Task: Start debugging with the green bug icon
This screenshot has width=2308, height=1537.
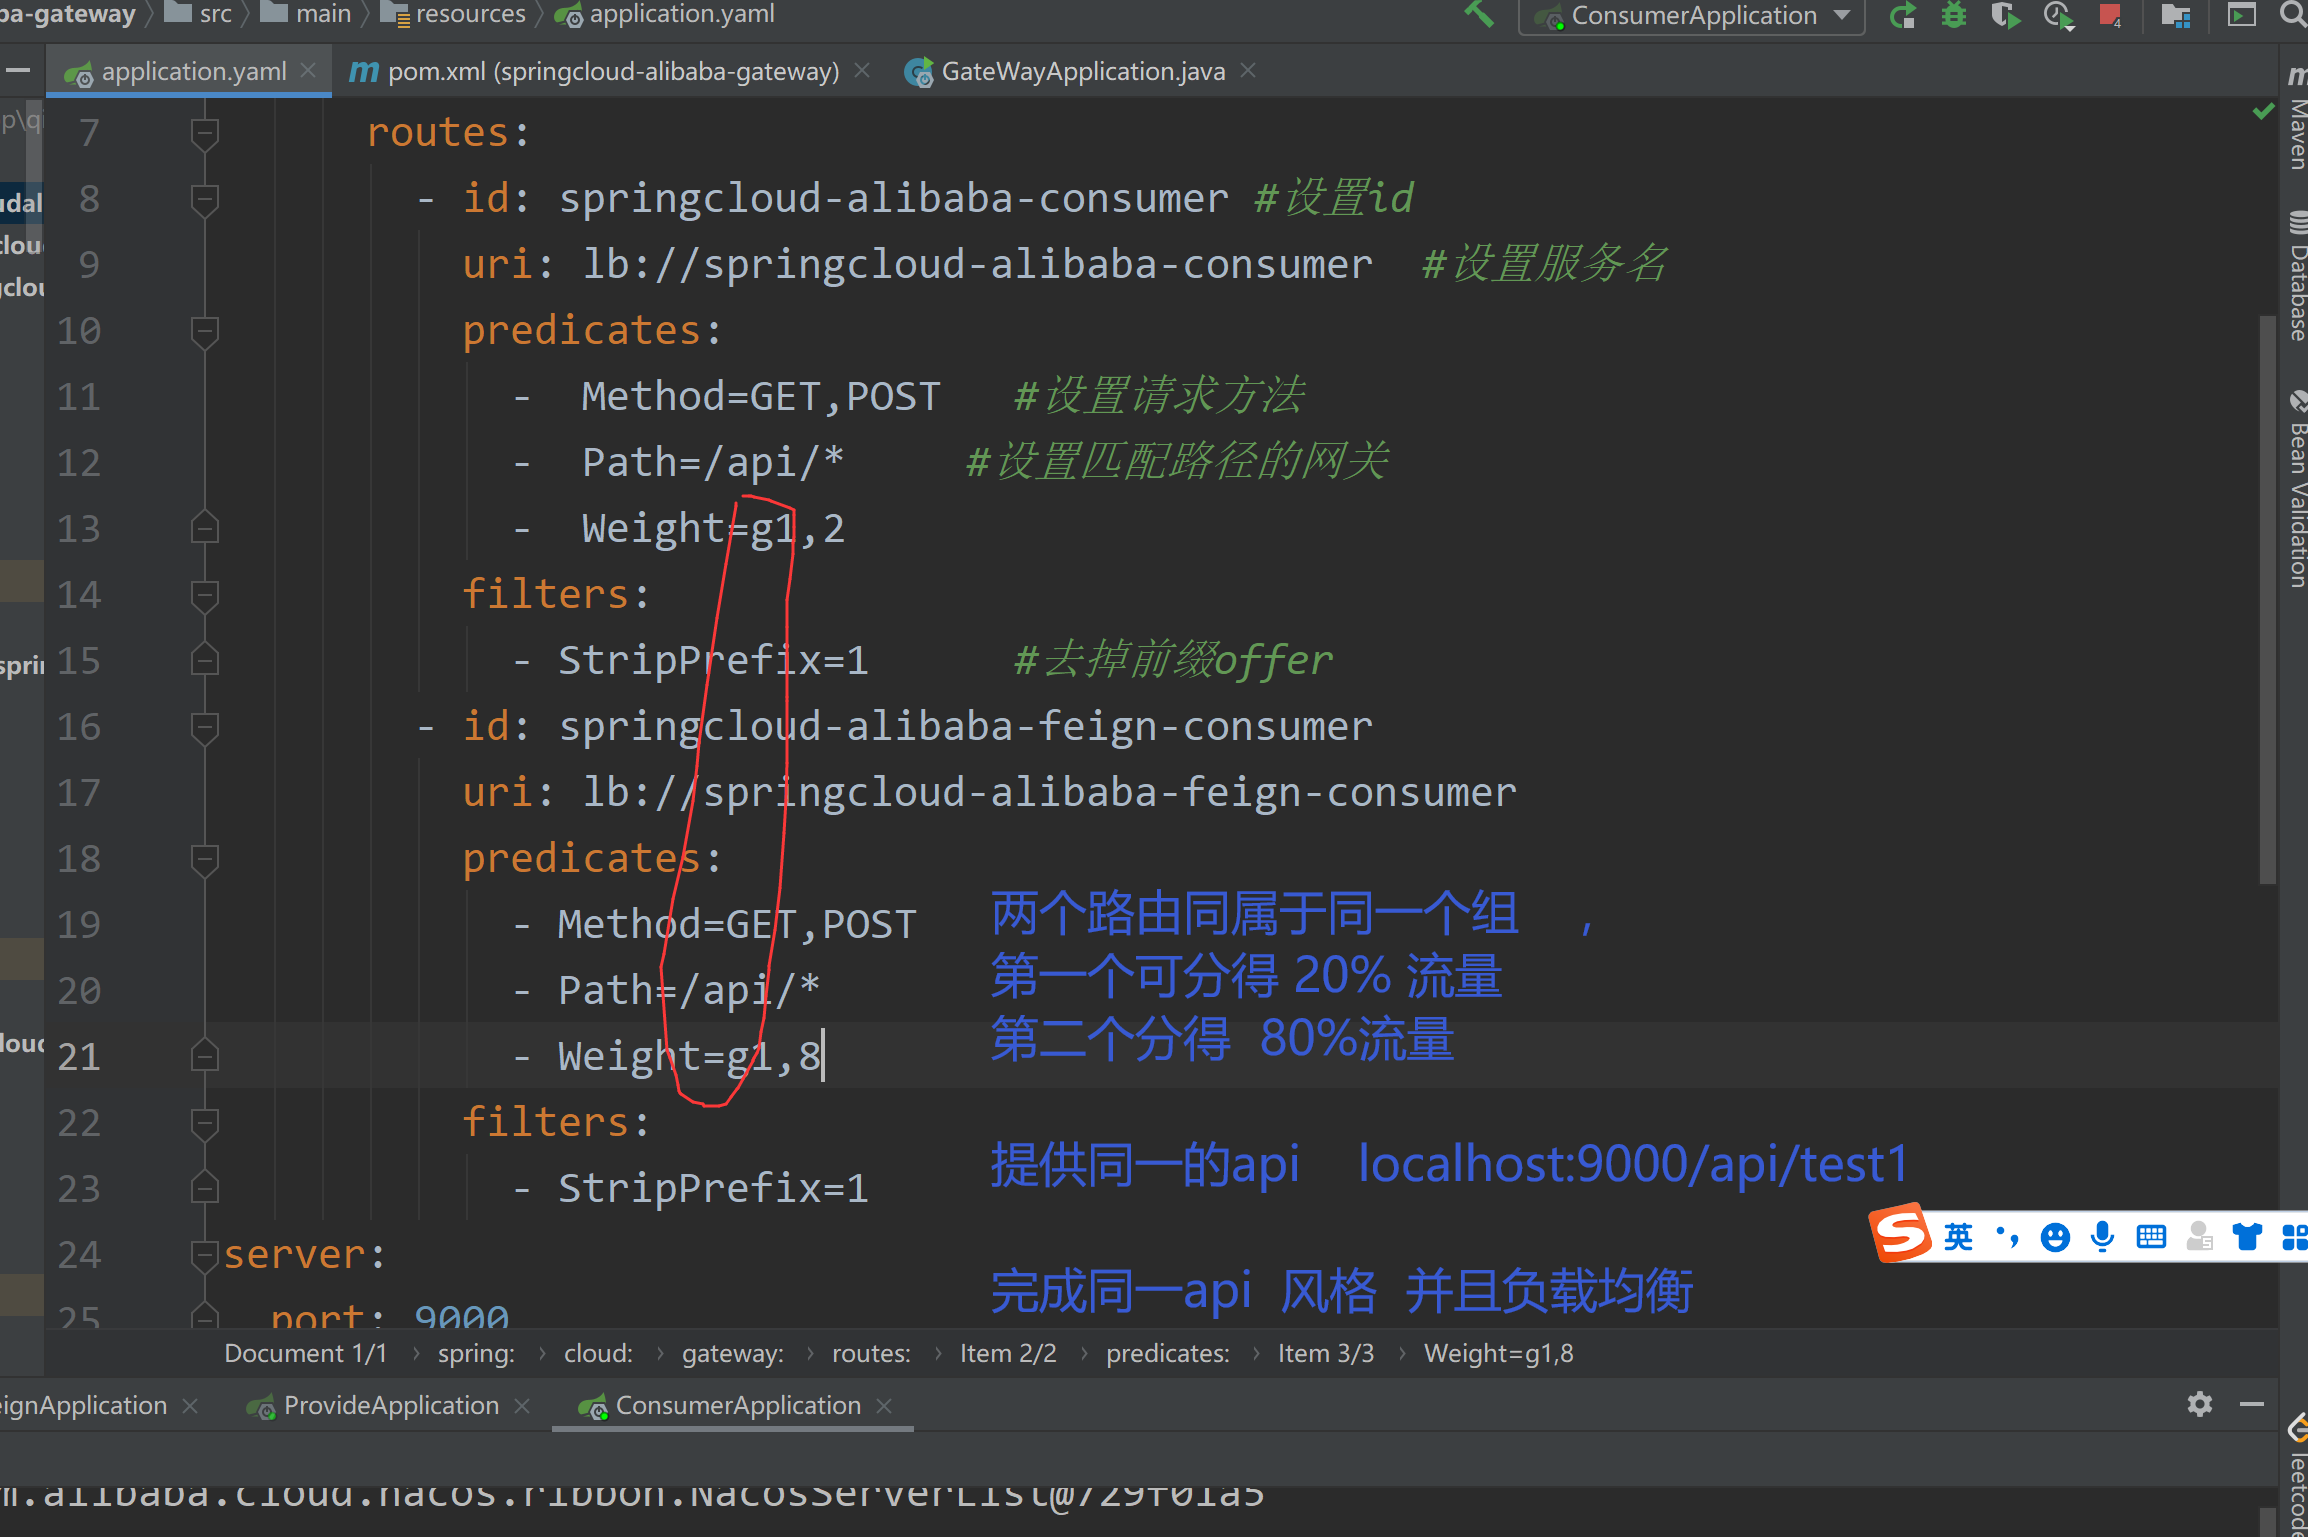Action: click(1954, 16)
